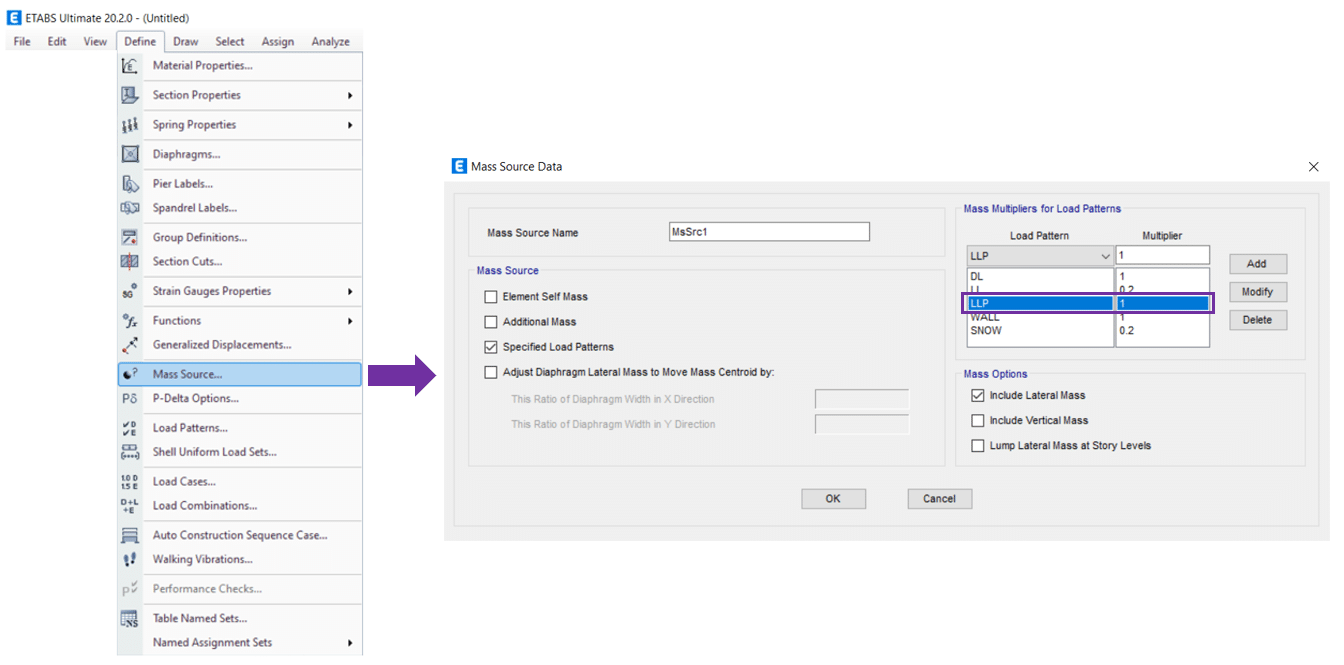Enable the Include Vertical Mass checkbox
The height and width of the screenshot is (665, 1344).
(978, 420)
